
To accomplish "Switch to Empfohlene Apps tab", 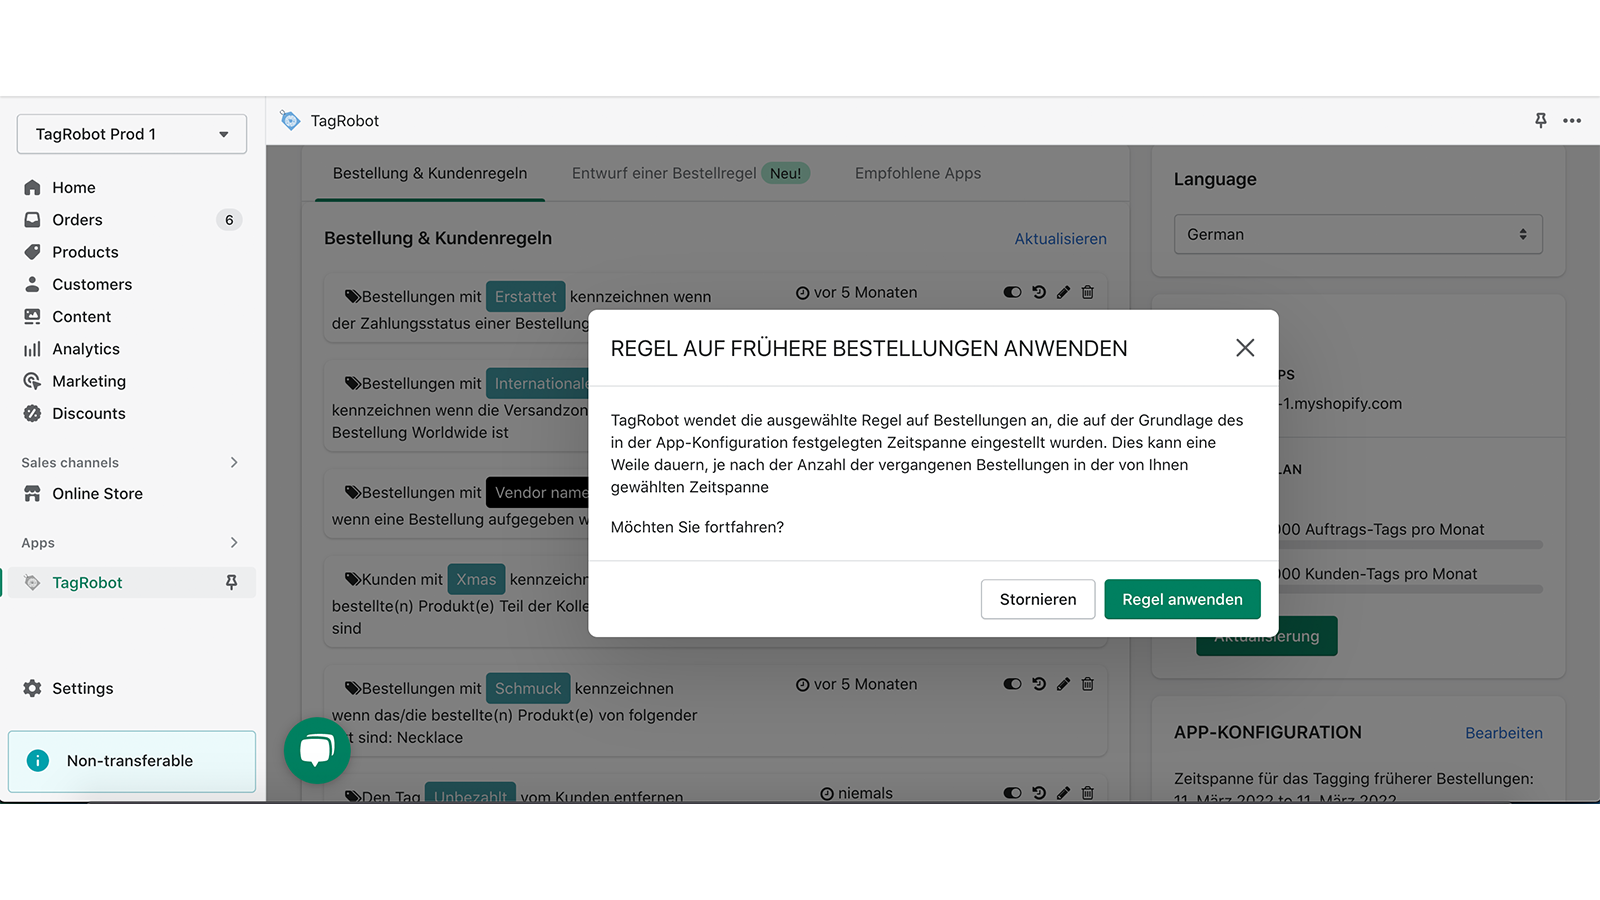I will pos(918,173).
